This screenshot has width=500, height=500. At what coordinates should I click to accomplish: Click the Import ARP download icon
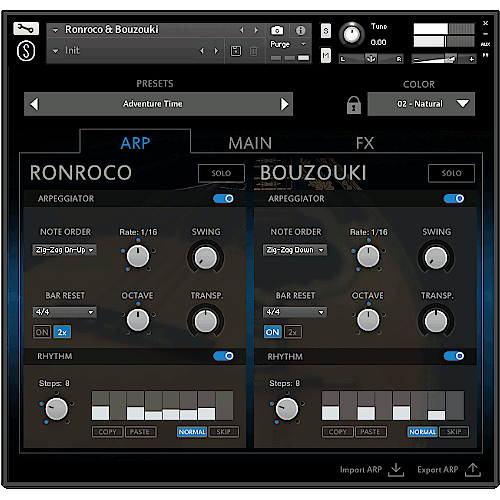pos(396,470)
